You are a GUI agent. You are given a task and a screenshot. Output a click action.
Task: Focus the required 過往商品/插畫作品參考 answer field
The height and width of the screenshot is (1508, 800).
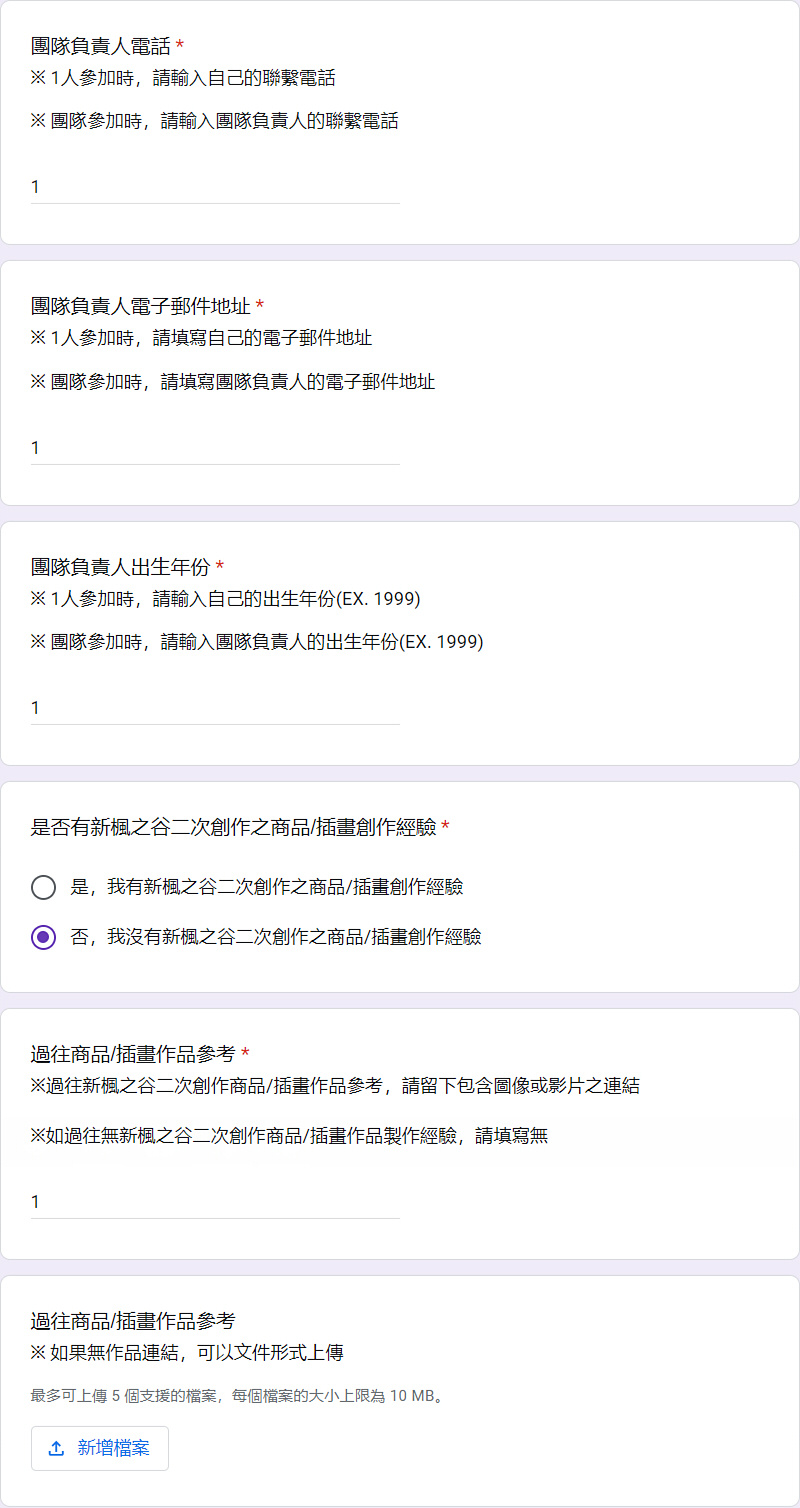click(215, 1202)
